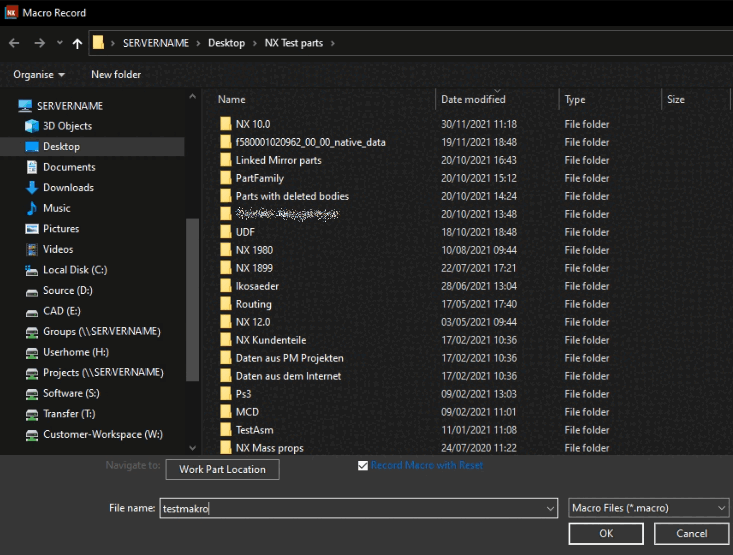Open Source (D:) drive

[59, 290]
